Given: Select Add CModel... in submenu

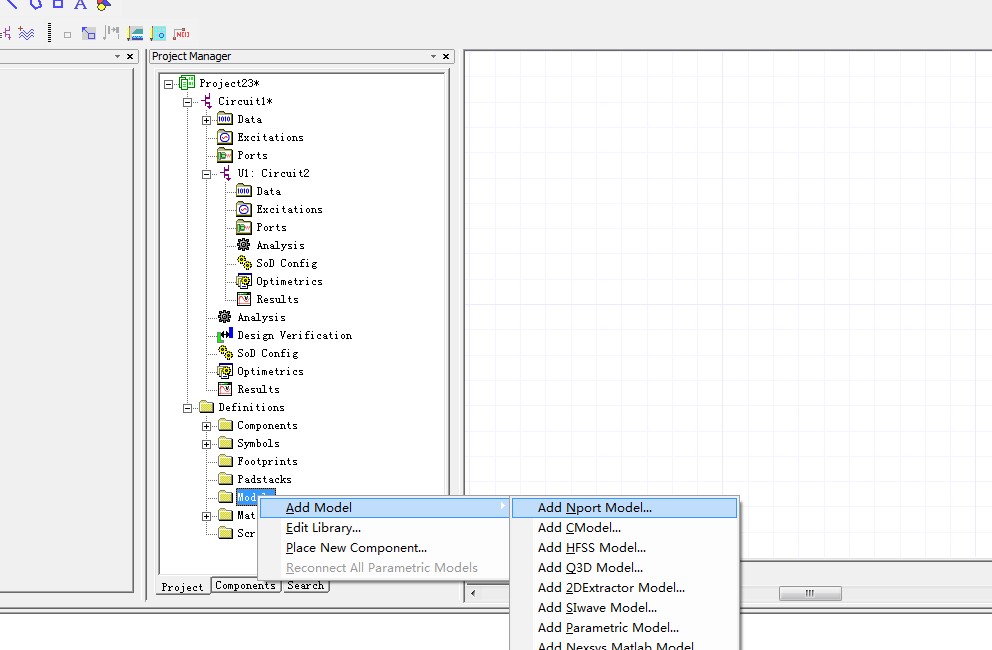Looking at the screenshot, I should coord(624,528).
